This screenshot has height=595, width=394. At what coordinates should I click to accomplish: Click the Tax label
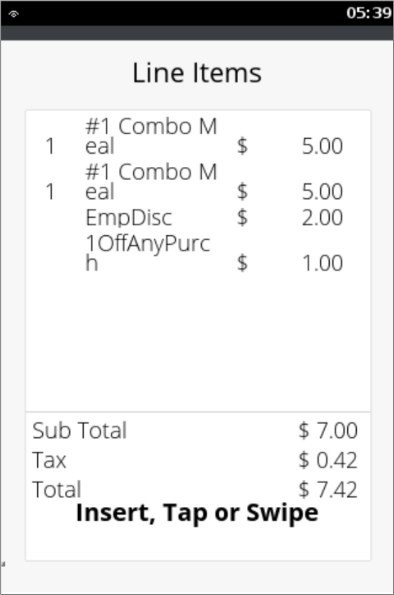pyautogui.click(x=49, y=460)
